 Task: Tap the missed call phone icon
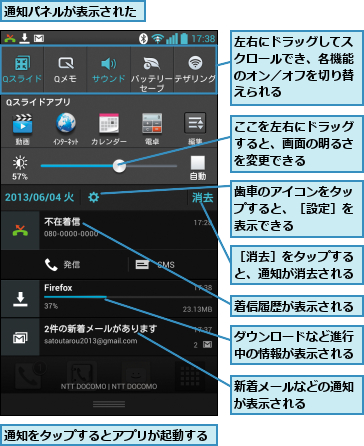pos(20,230)
